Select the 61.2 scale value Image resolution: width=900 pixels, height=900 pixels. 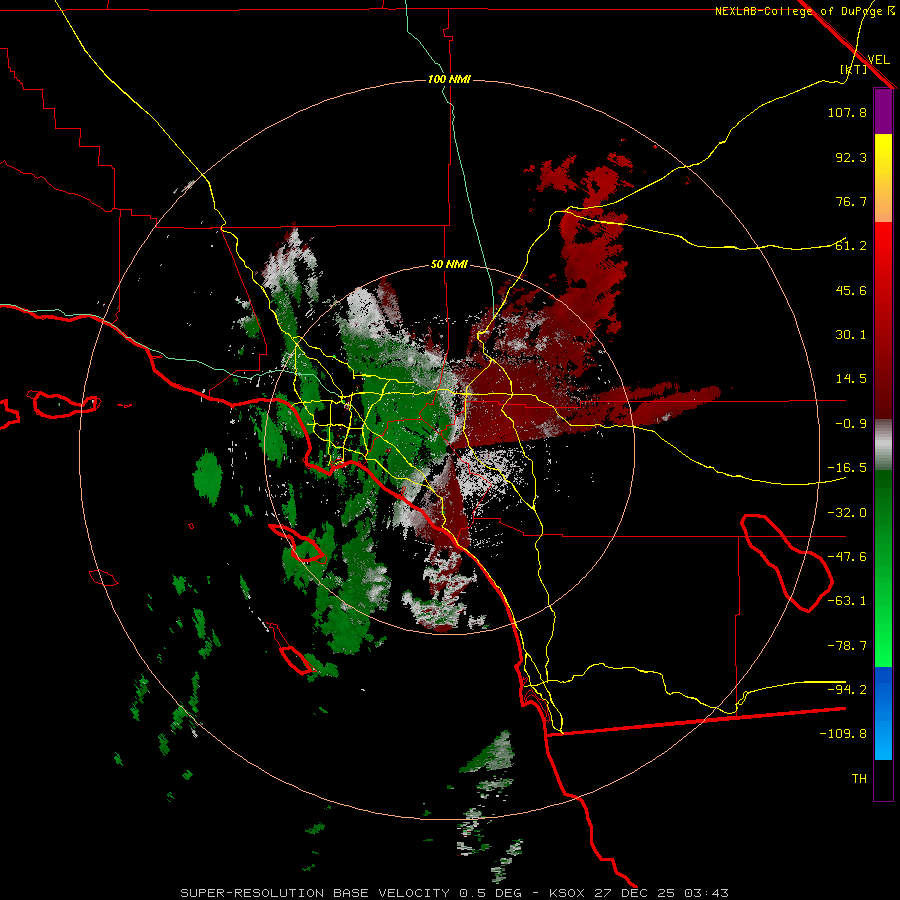click(x=851, y=246)
